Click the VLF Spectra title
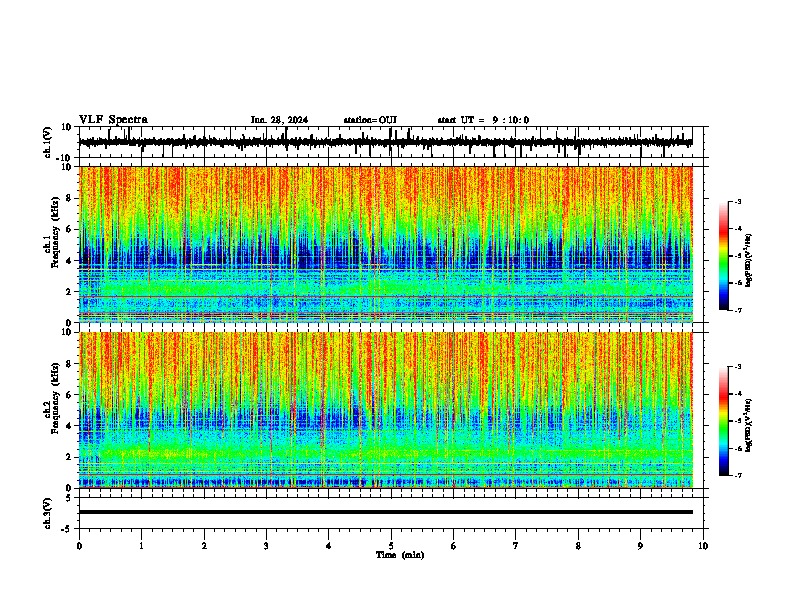The image size is (792, 612). 113,120
